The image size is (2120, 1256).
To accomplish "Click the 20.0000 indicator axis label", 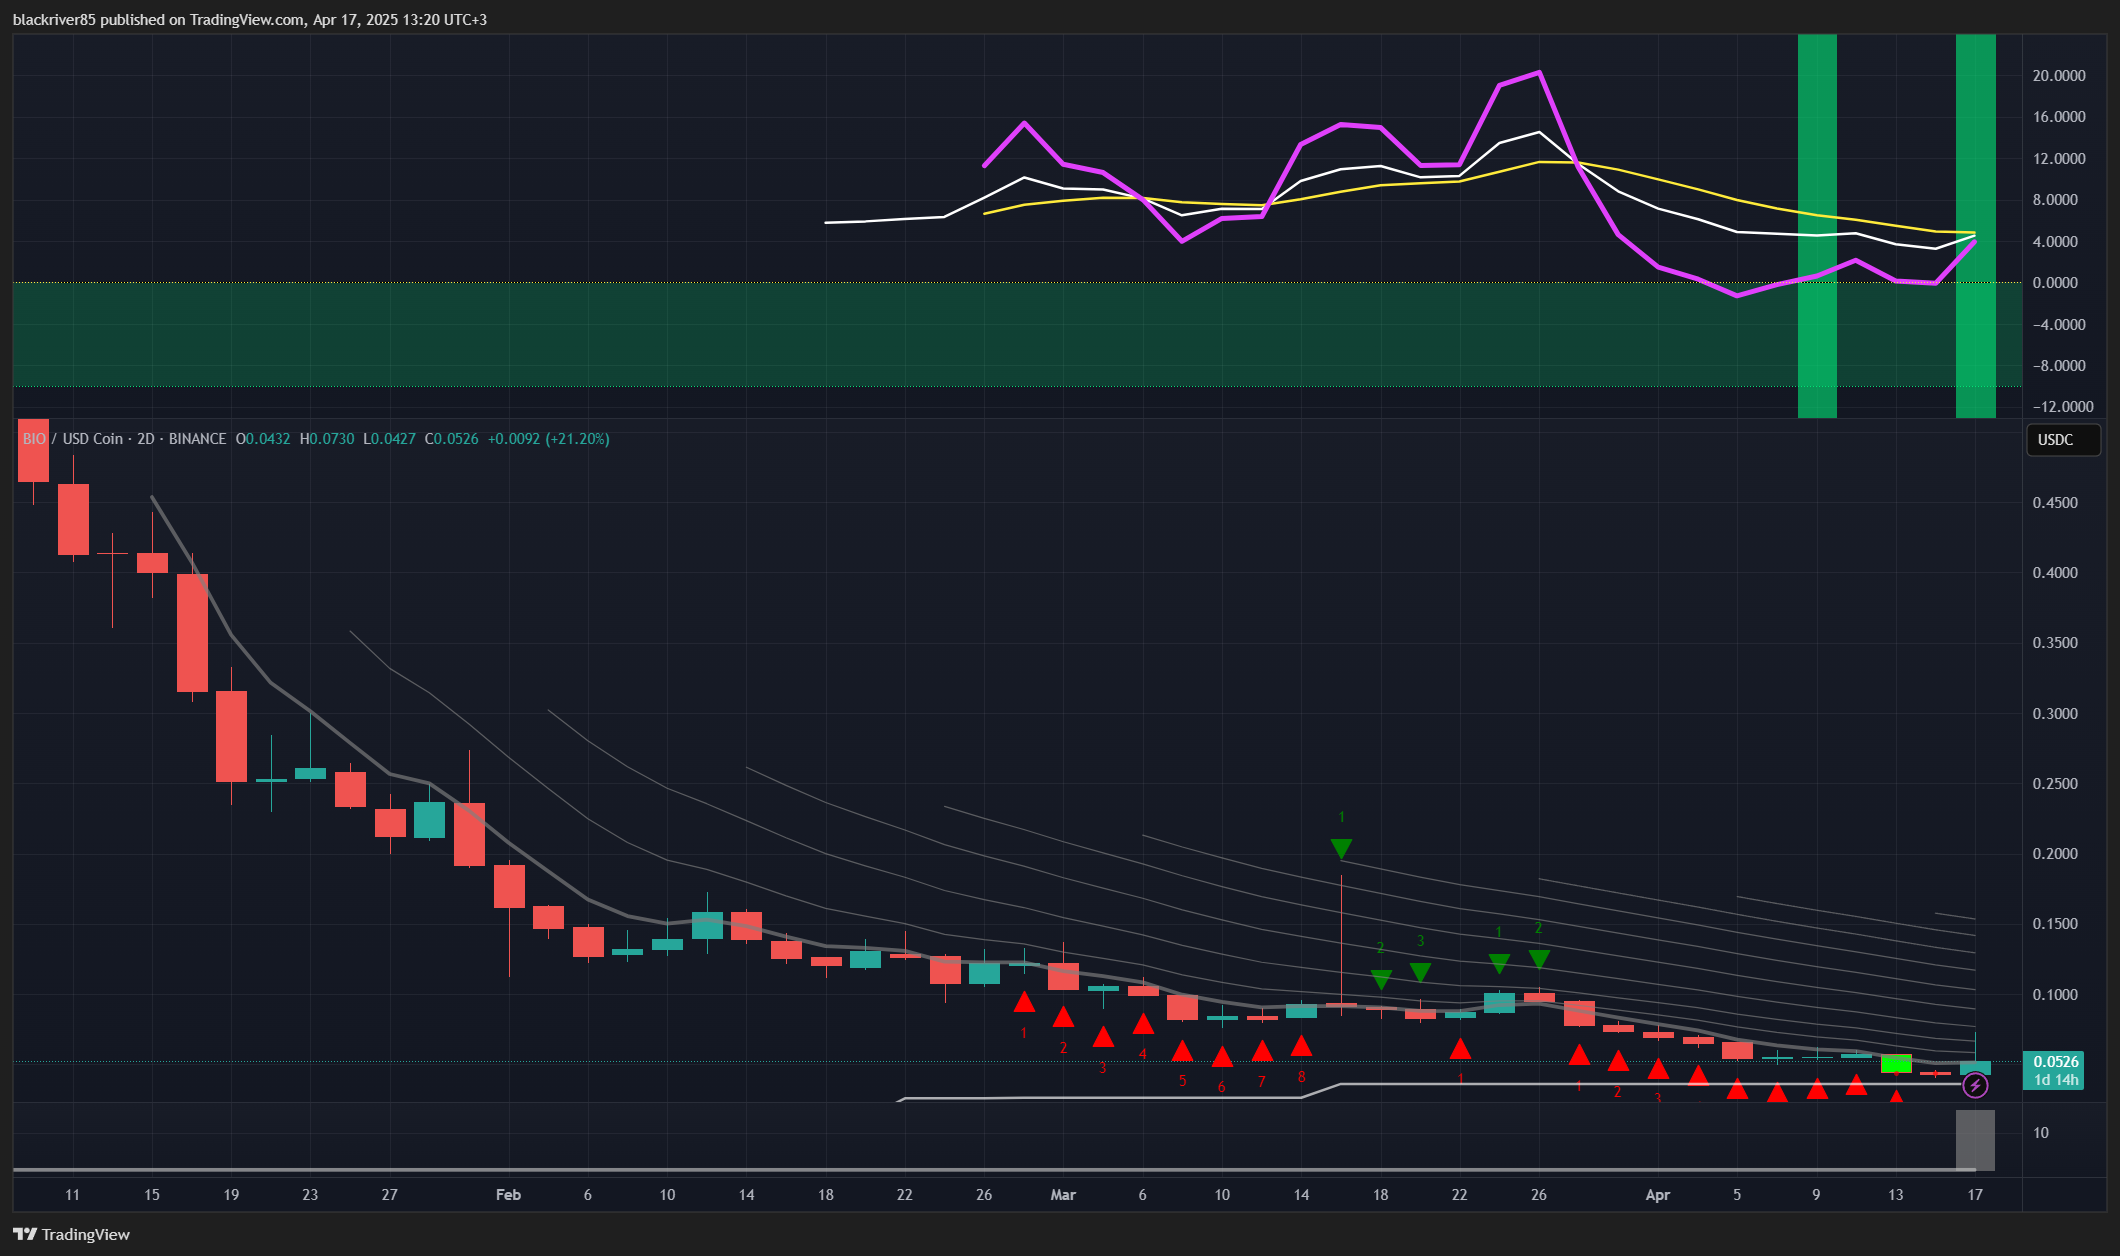I will click(x=2059, y=76).
